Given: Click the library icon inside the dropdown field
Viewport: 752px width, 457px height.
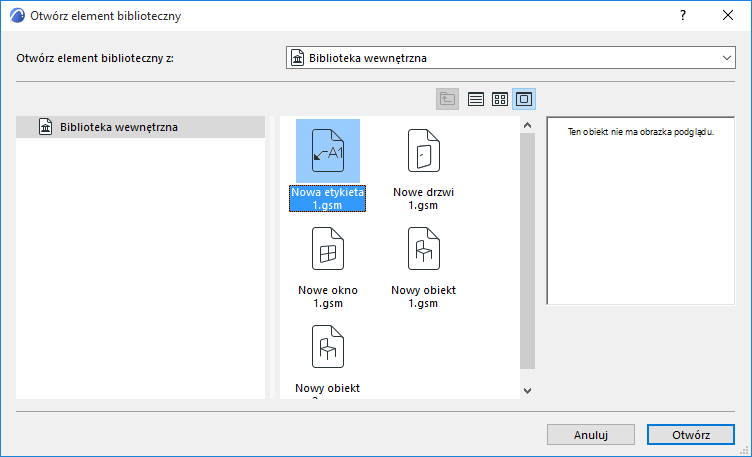Looking at the screenshot, I should coord(297,58).
